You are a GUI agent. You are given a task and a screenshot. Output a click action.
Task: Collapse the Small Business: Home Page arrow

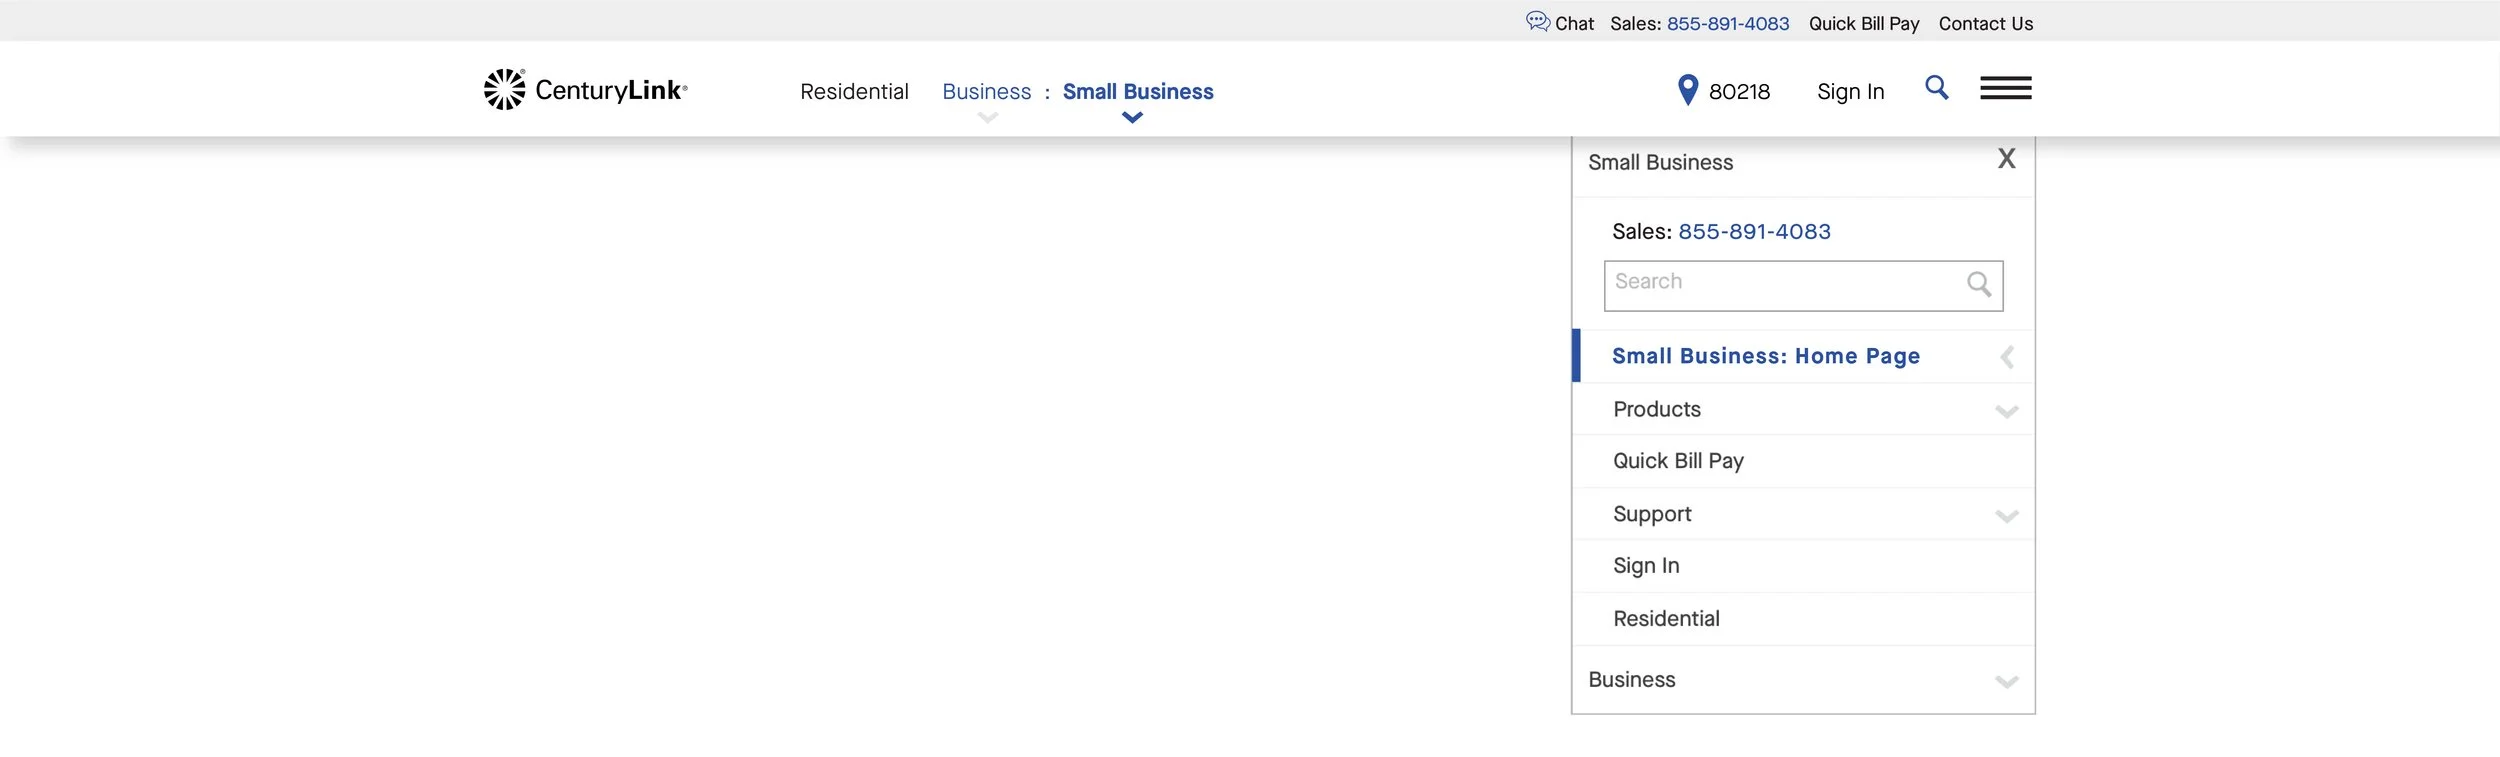coord(2006,357)
